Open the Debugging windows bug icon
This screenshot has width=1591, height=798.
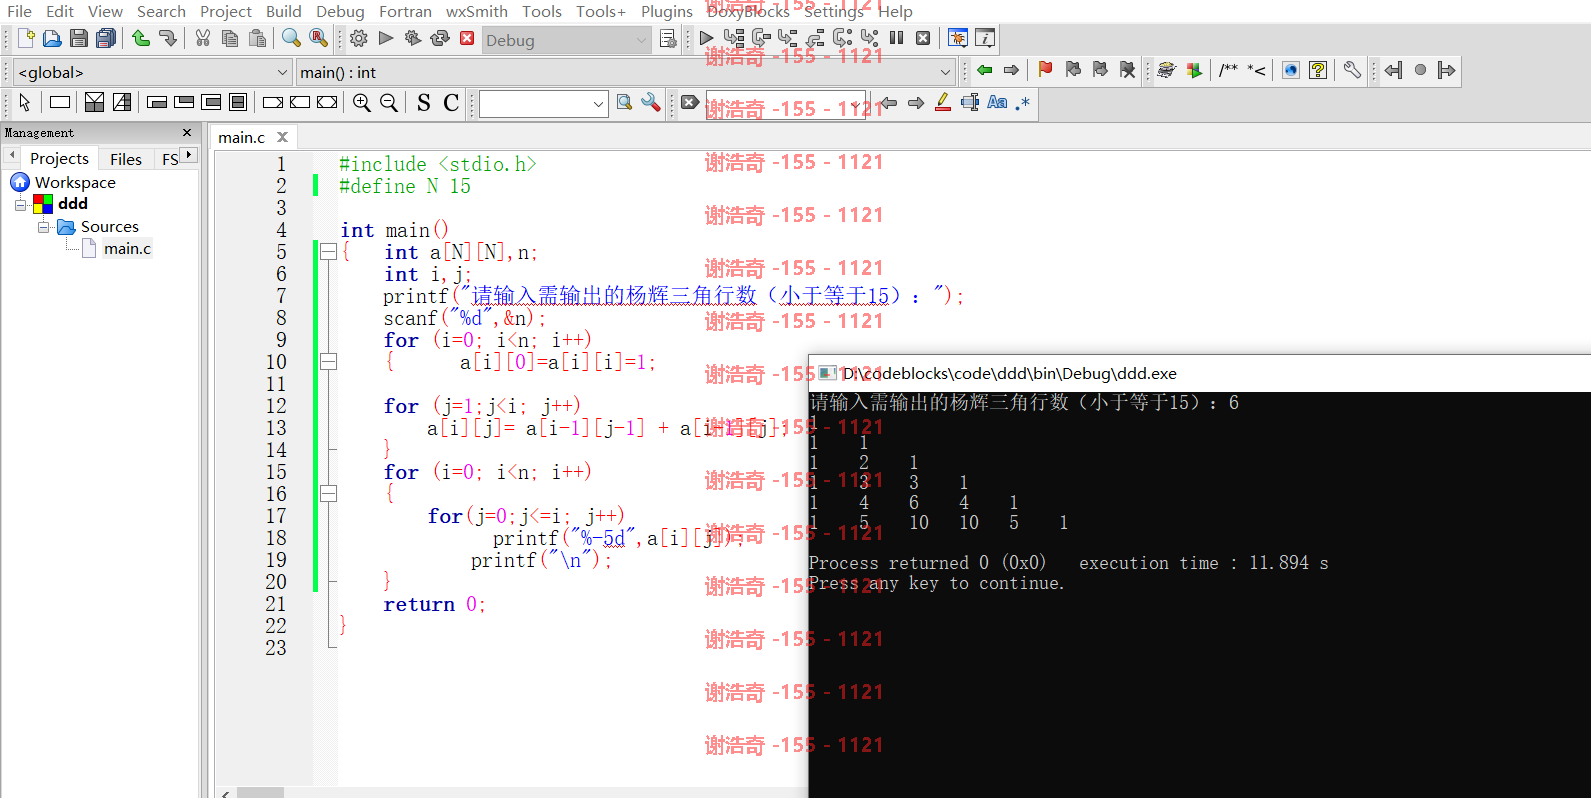[957, 38]
